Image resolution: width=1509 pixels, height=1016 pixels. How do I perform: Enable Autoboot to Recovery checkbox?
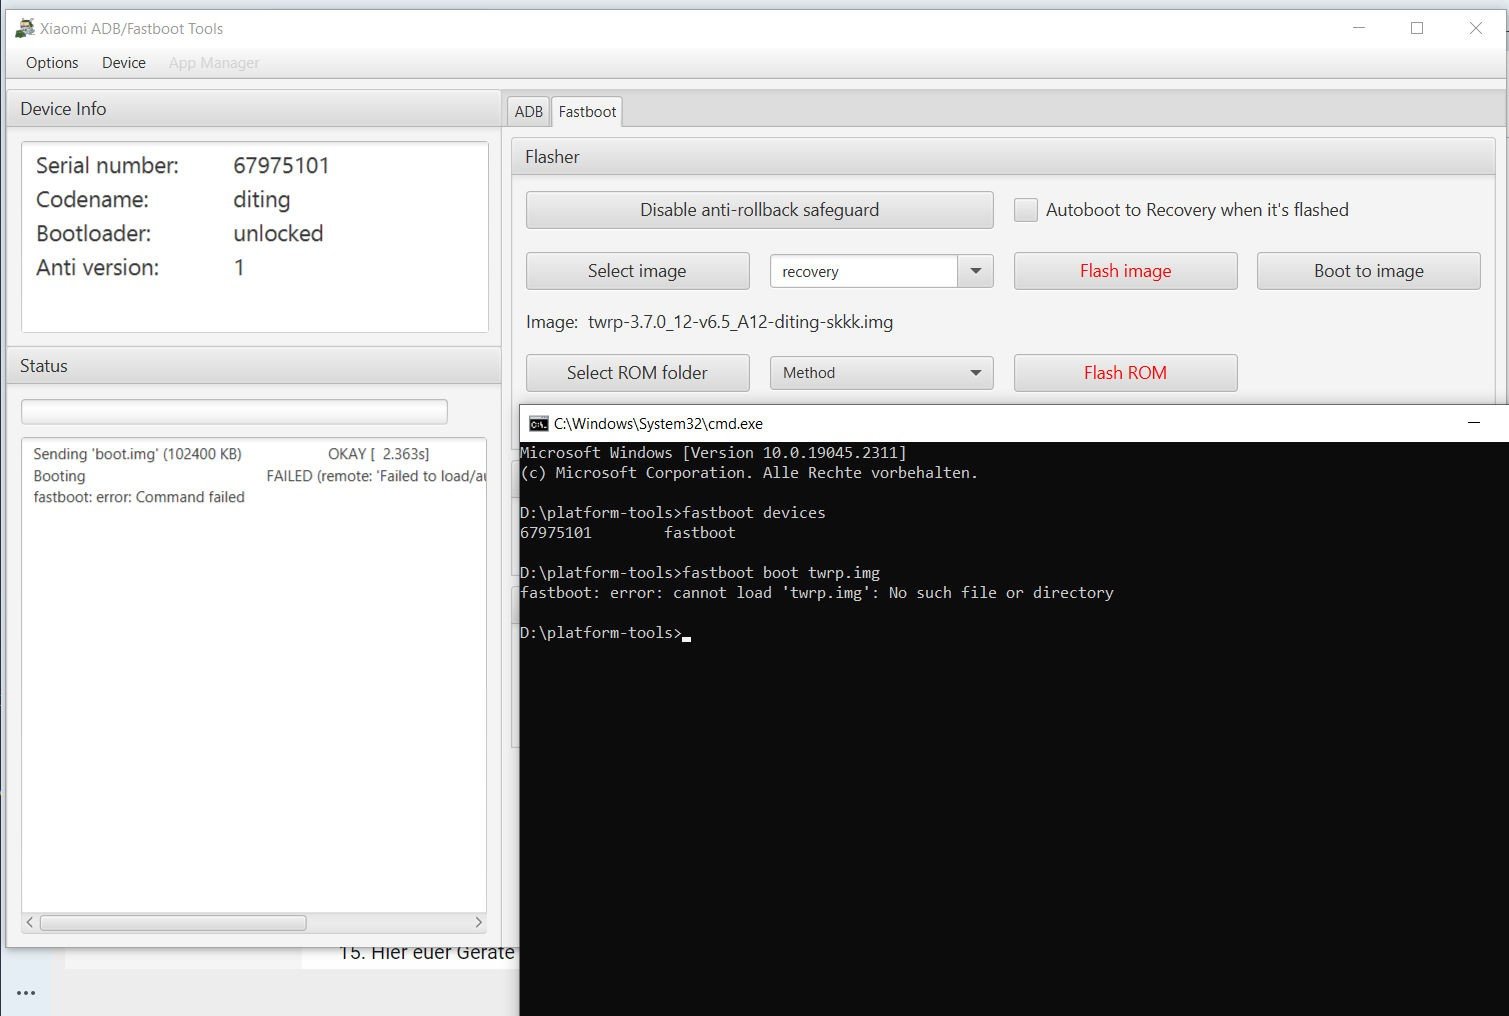click(1025, 210)
